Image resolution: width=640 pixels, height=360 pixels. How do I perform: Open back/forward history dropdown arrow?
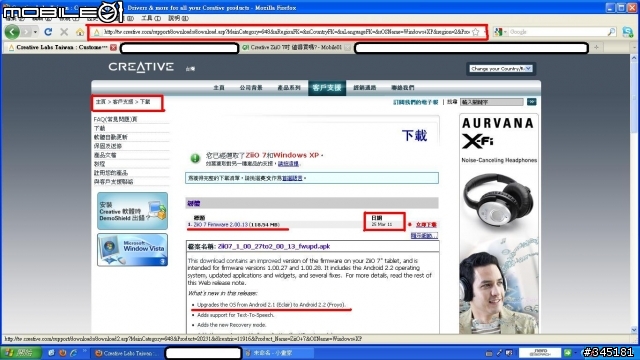pos(35,32)
